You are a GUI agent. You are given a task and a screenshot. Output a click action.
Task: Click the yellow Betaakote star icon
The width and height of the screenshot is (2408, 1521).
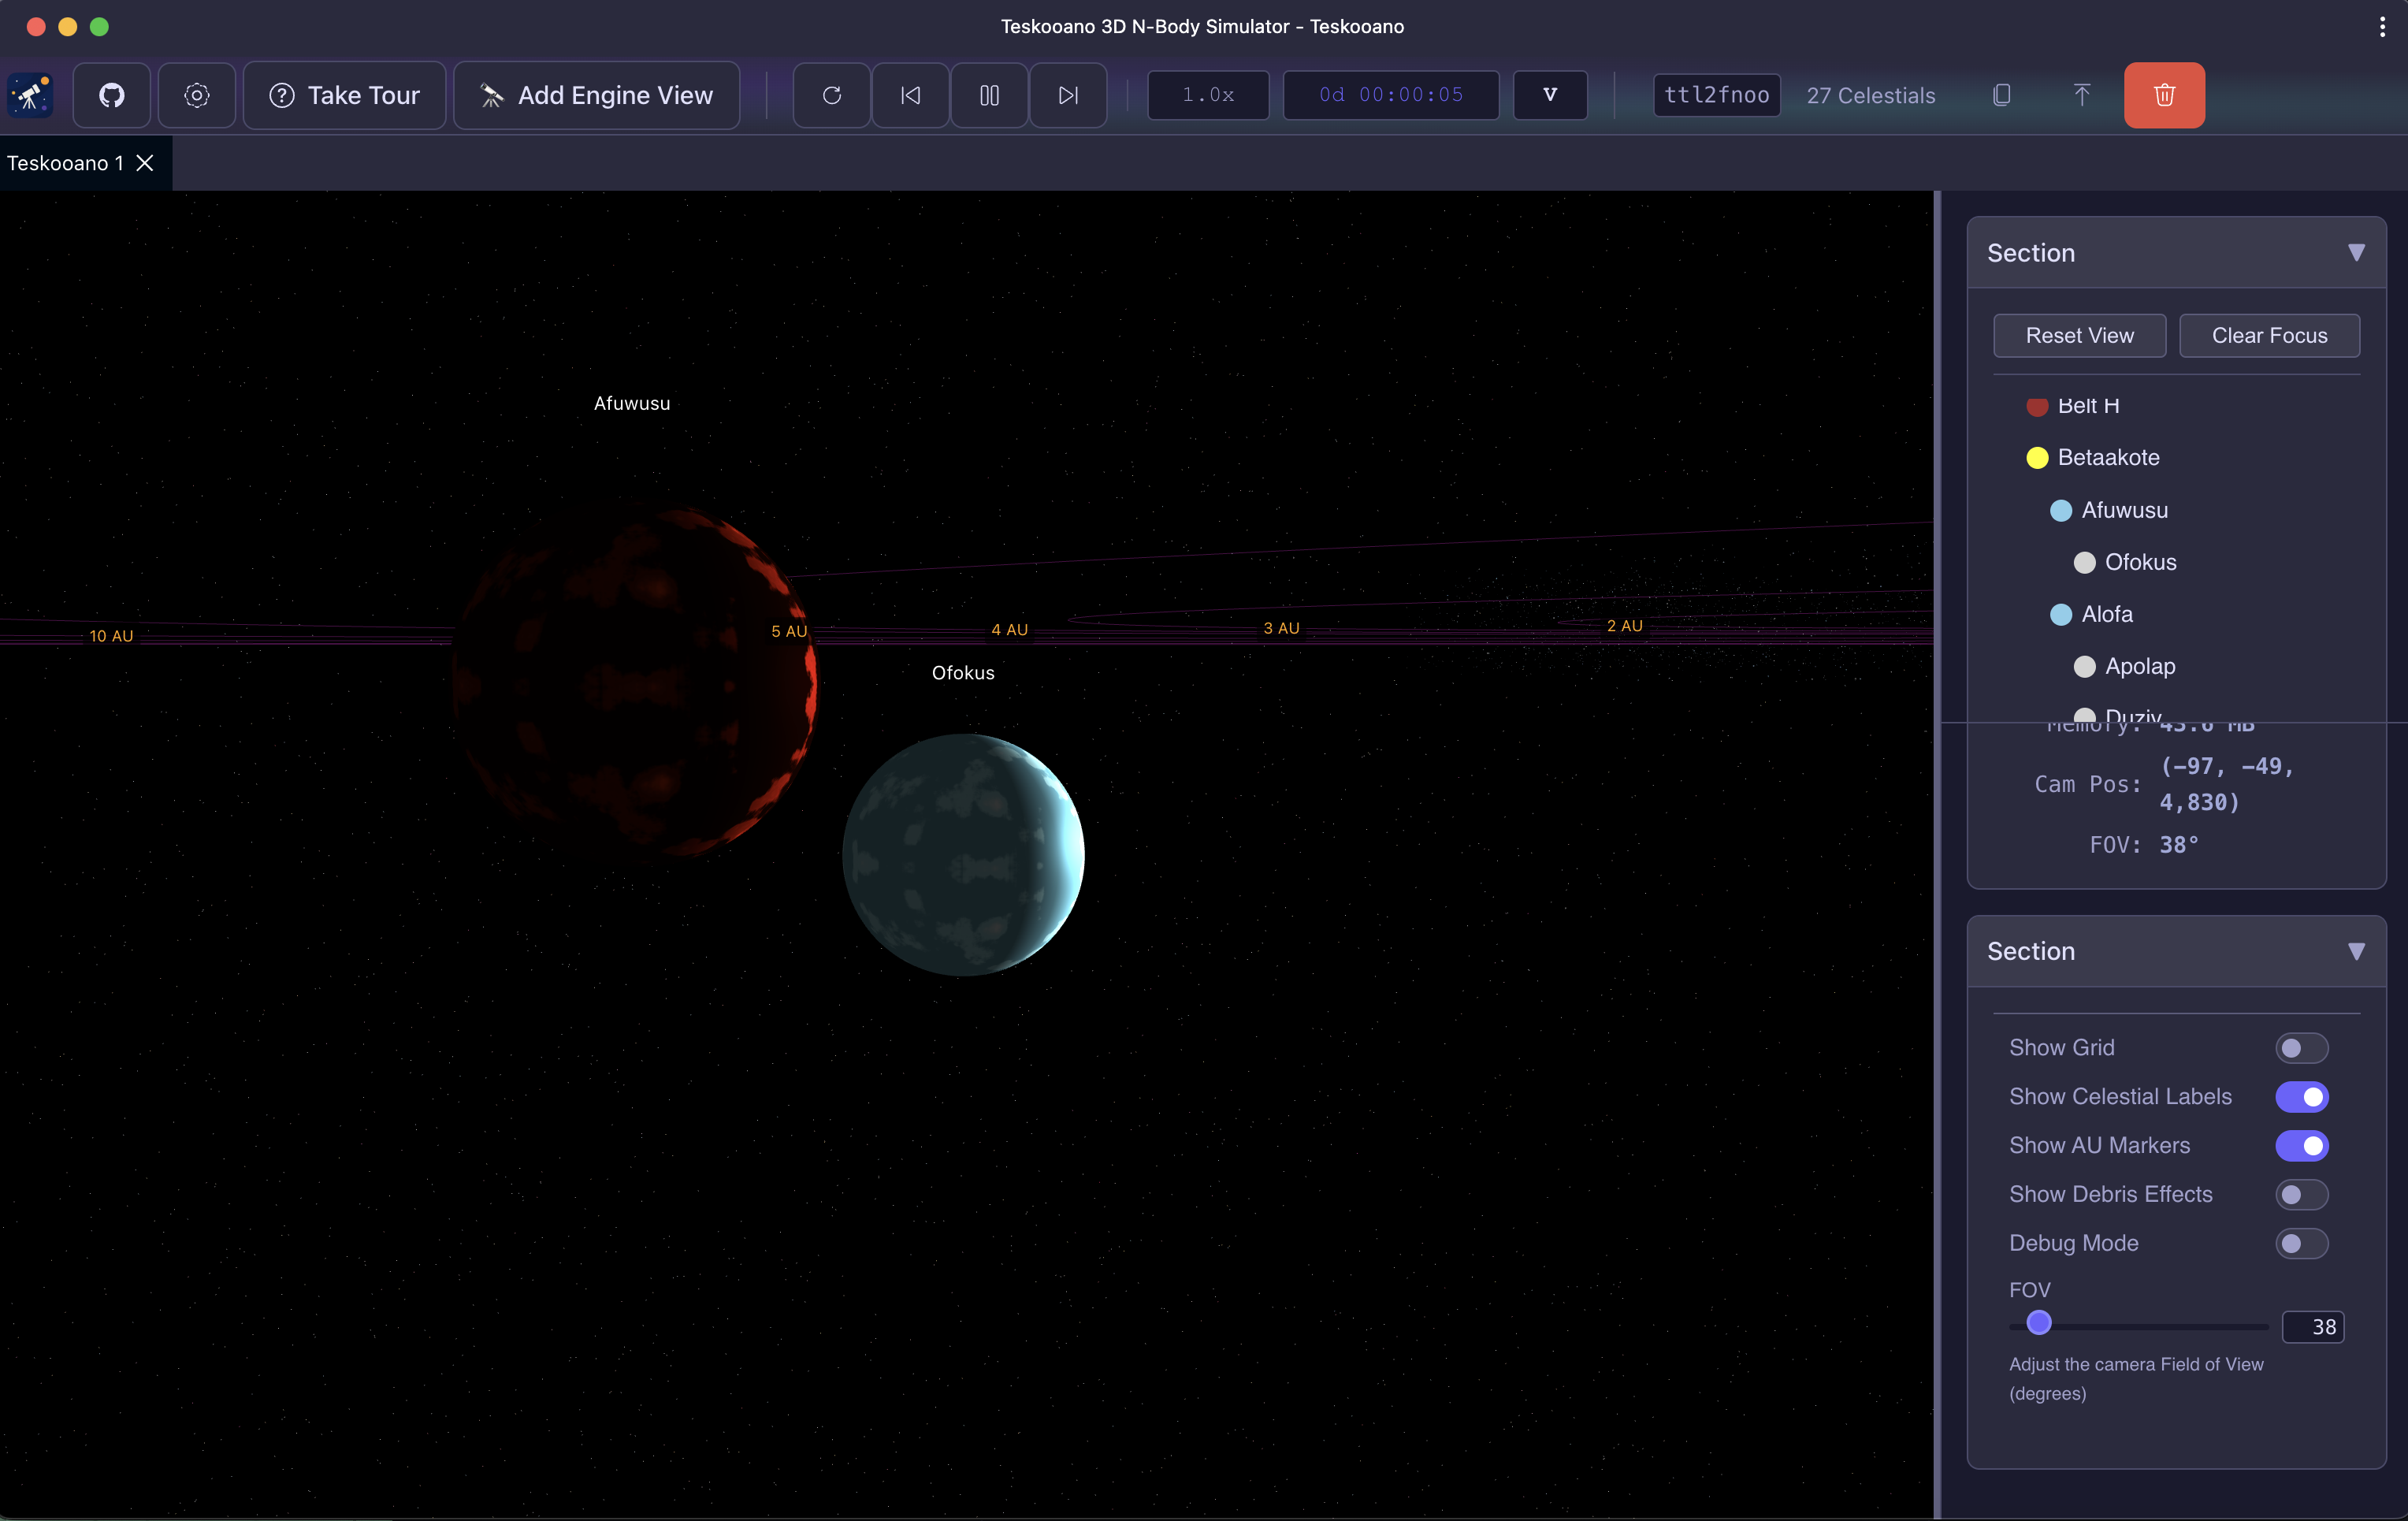click(x=2037, y=458)
